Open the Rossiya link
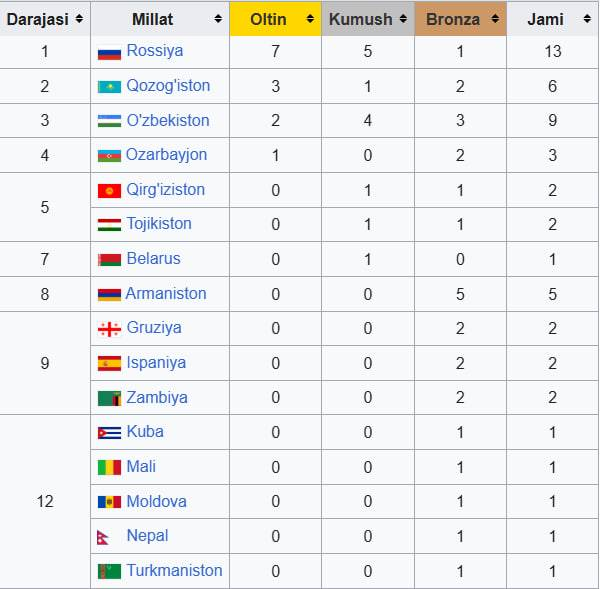 tap(154, 51)
